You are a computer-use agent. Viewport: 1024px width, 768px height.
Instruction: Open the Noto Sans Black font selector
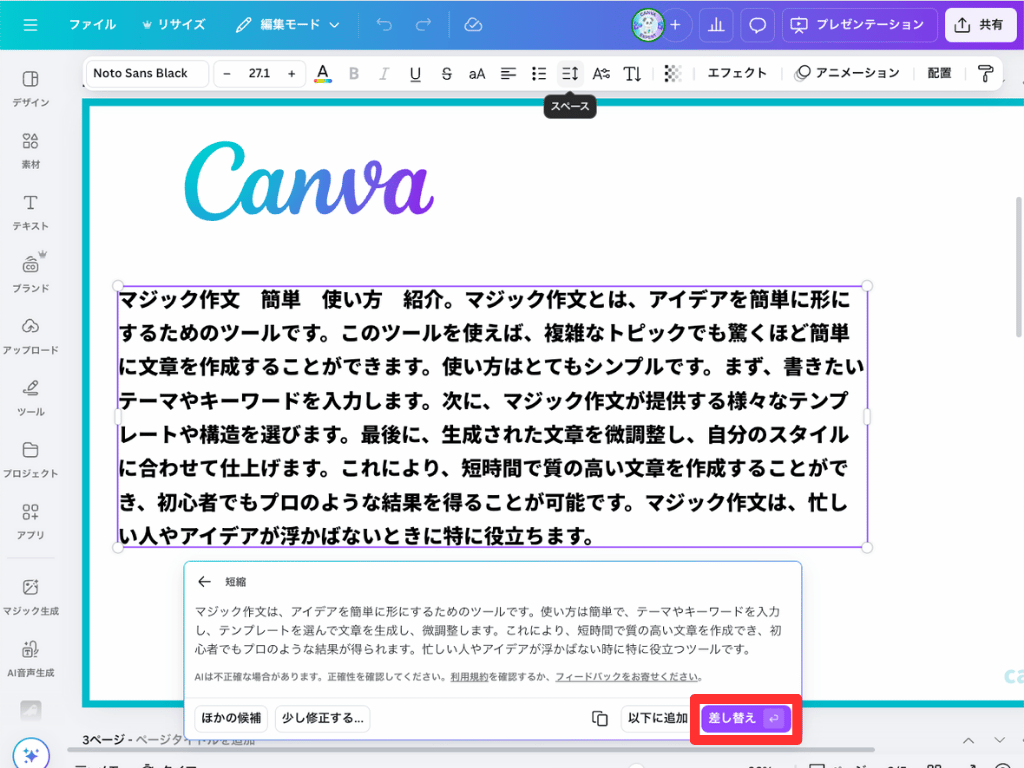tap(148, 73)
